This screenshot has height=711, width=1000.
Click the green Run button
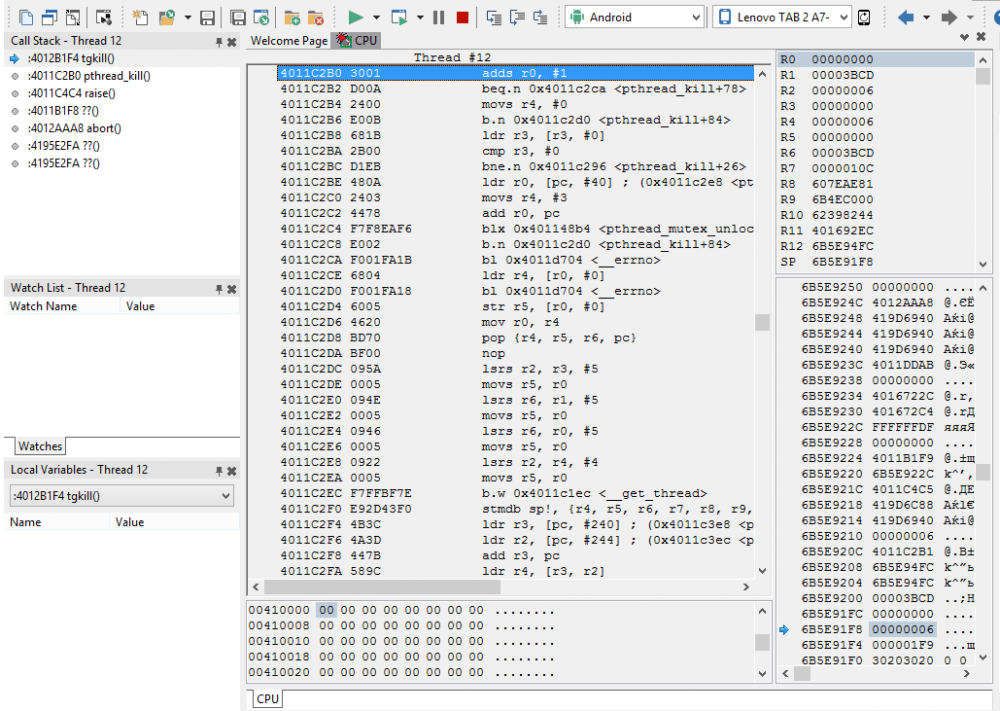point(355,17)
